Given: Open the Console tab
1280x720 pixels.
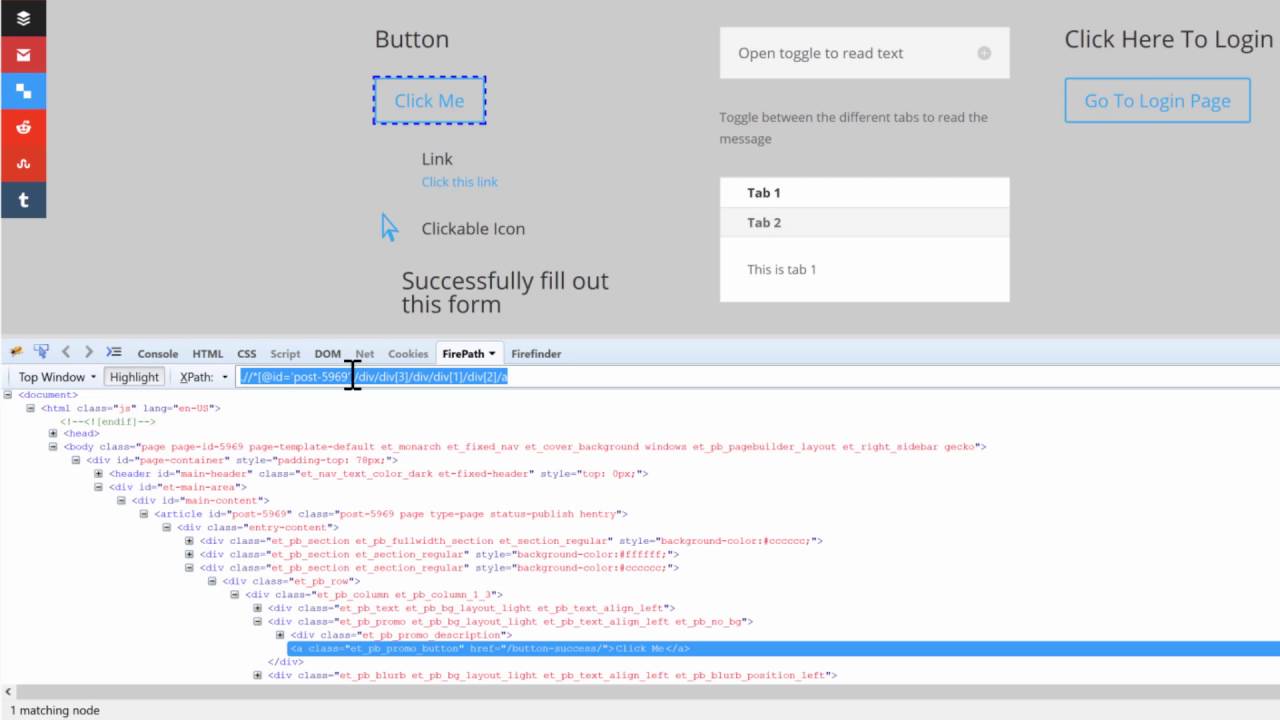Looking at the screenshot, I should pos(158,353).
